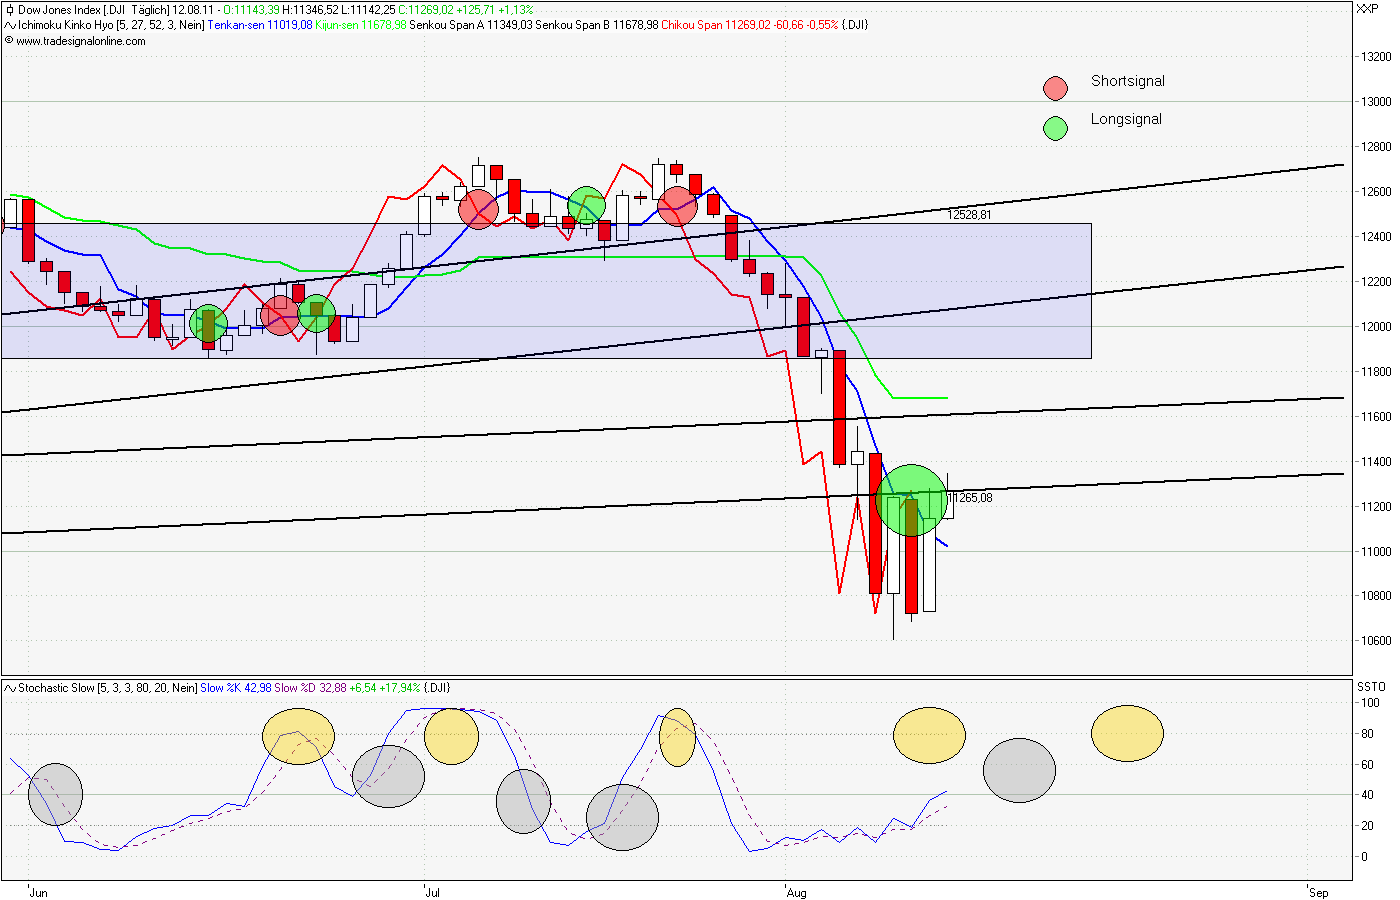This screenshot has height=900, width=1400.
Task: Select the Jul label on the time axis
Action: pyautogui.click(x=432, y=891)
